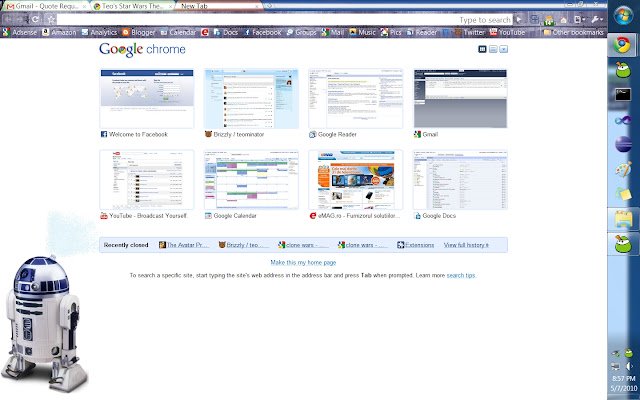Viewport: 640px width, 400px height.
Task: Switch to the Gmail - Quote Request tab
Action: [45, 6]
